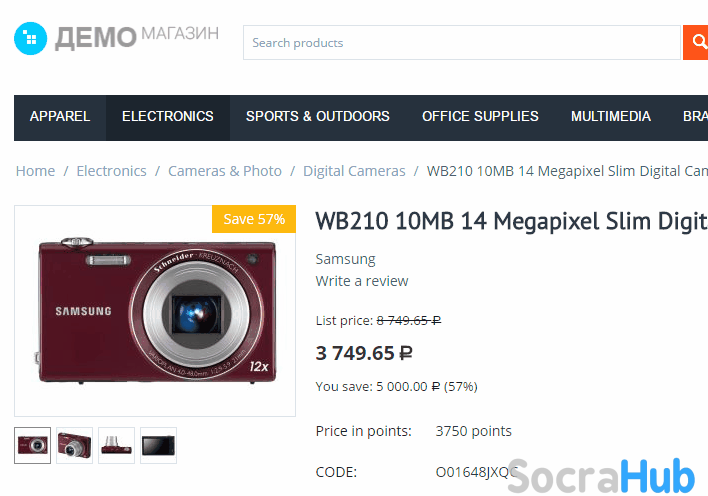Select the third top-view camera thumbnail
Viewport: 708px width, 496px height.
(116, 445)
